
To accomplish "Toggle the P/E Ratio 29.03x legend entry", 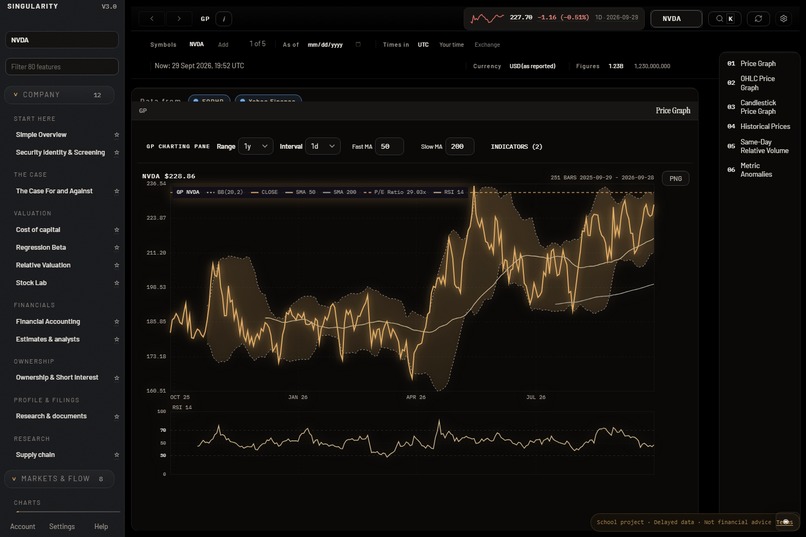I will tap(395, 192).
